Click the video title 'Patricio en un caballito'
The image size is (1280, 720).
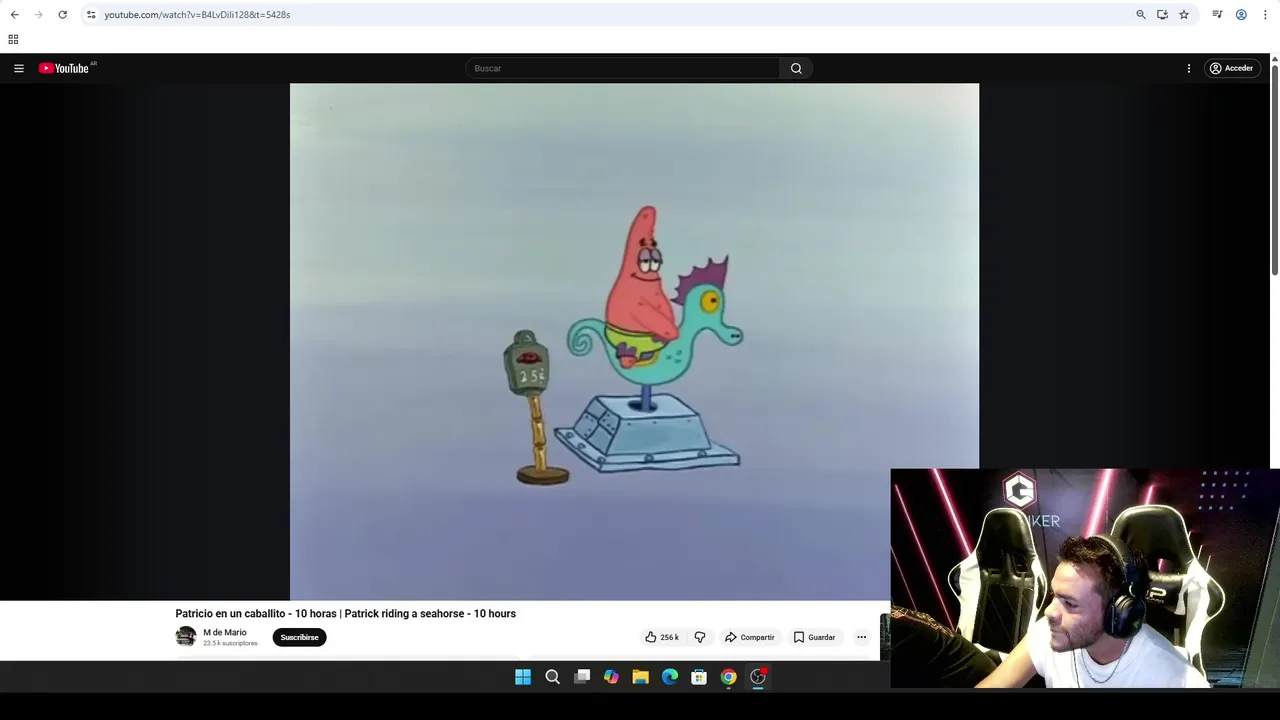tap(346, 614)
